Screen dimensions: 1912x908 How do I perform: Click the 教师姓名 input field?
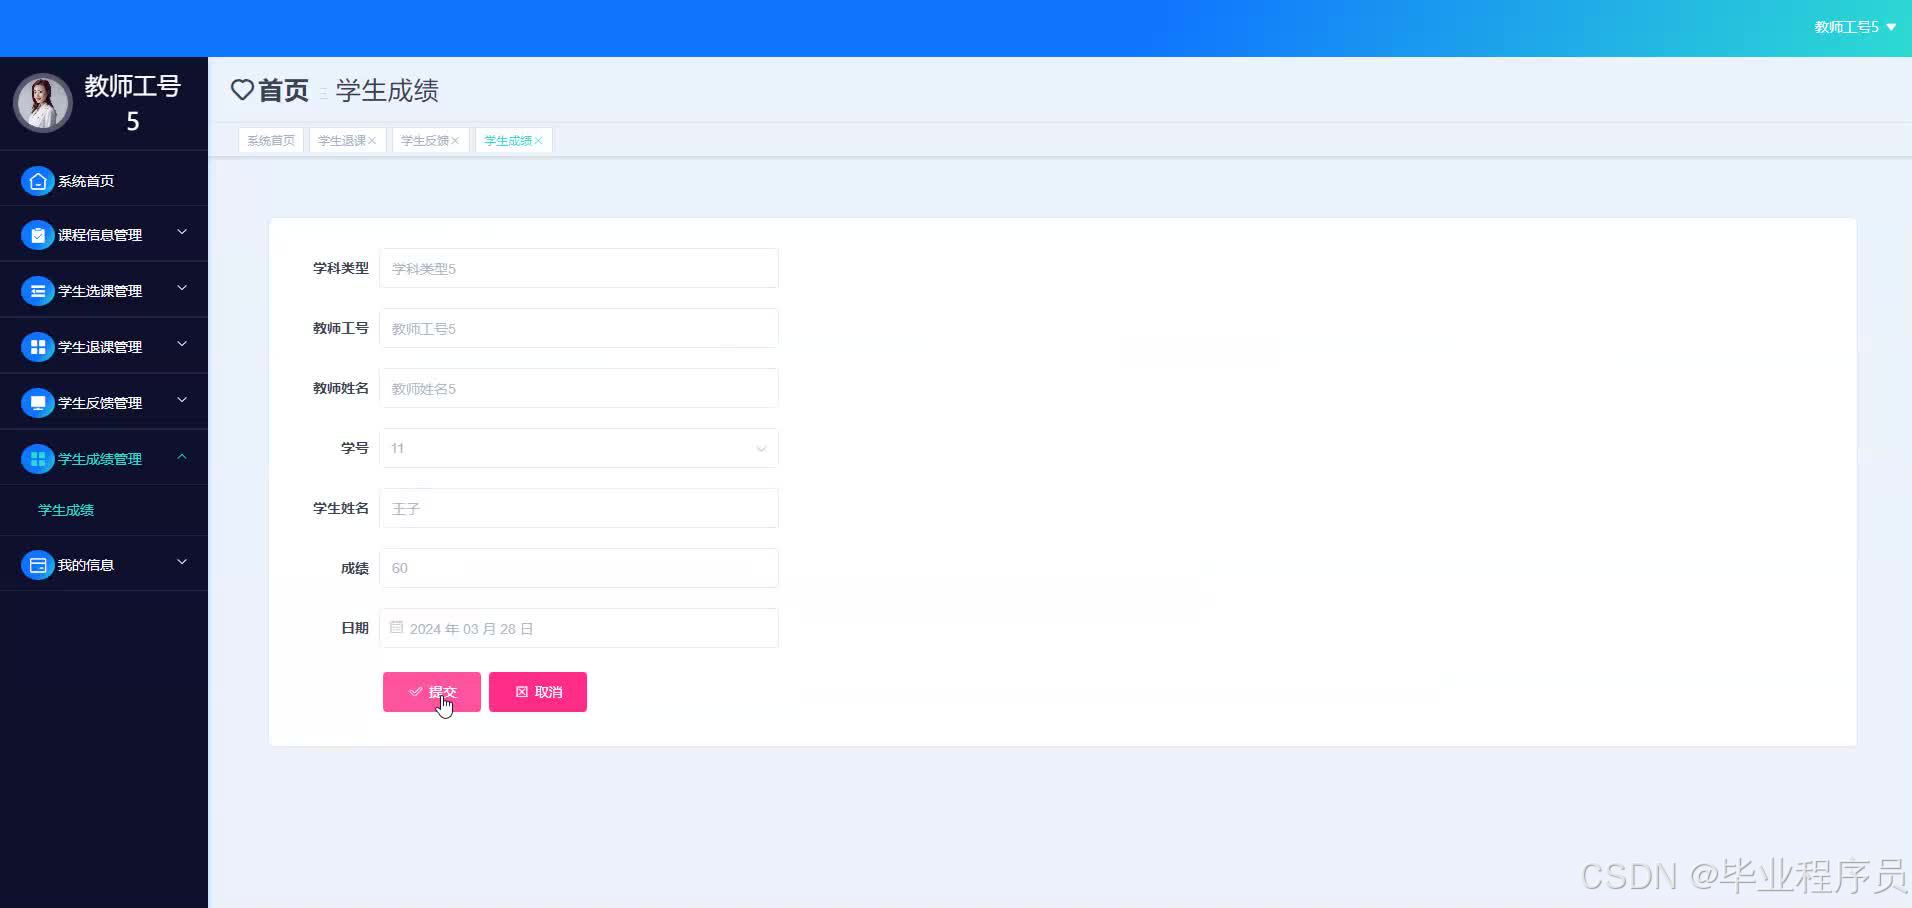pyautogui.click(x=578, y=388)
